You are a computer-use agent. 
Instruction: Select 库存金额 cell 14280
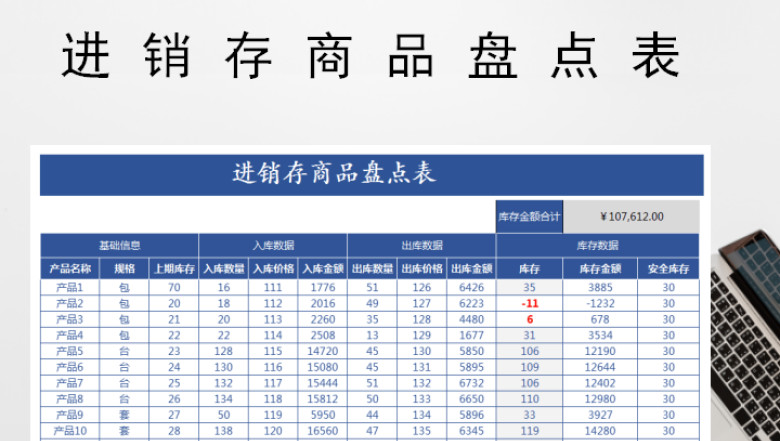(600, 431)
